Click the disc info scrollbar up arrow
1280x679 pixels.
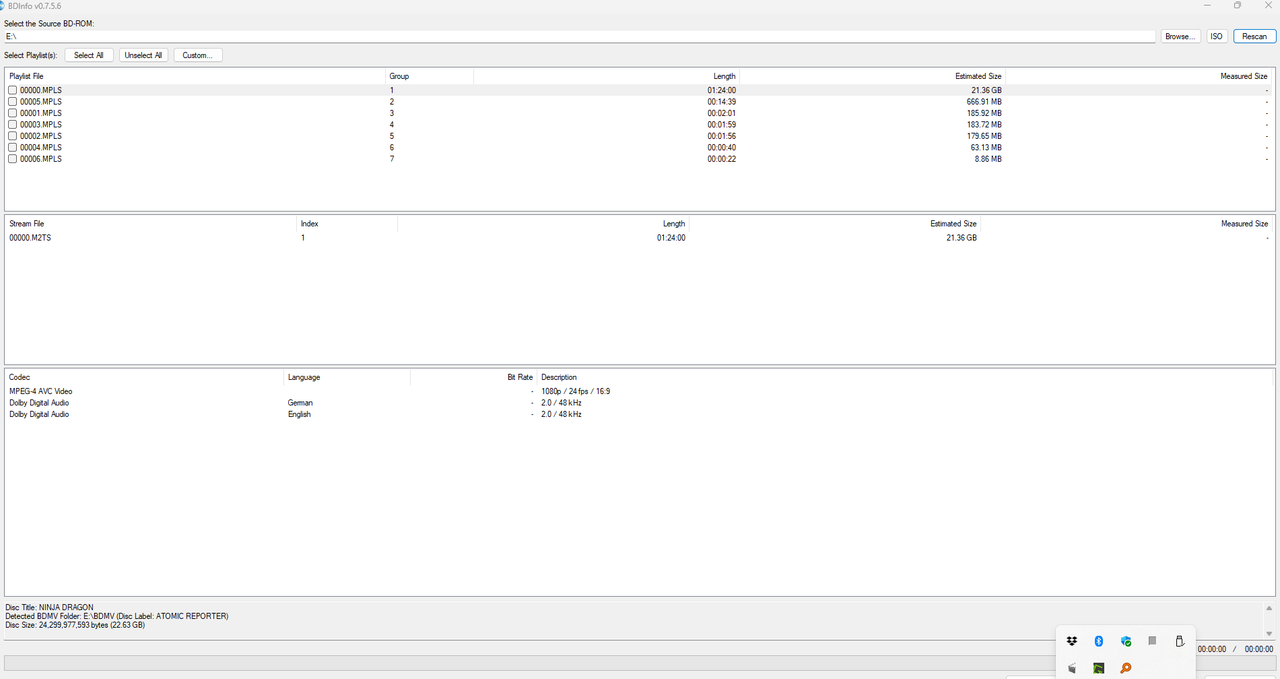point(1271,607)
